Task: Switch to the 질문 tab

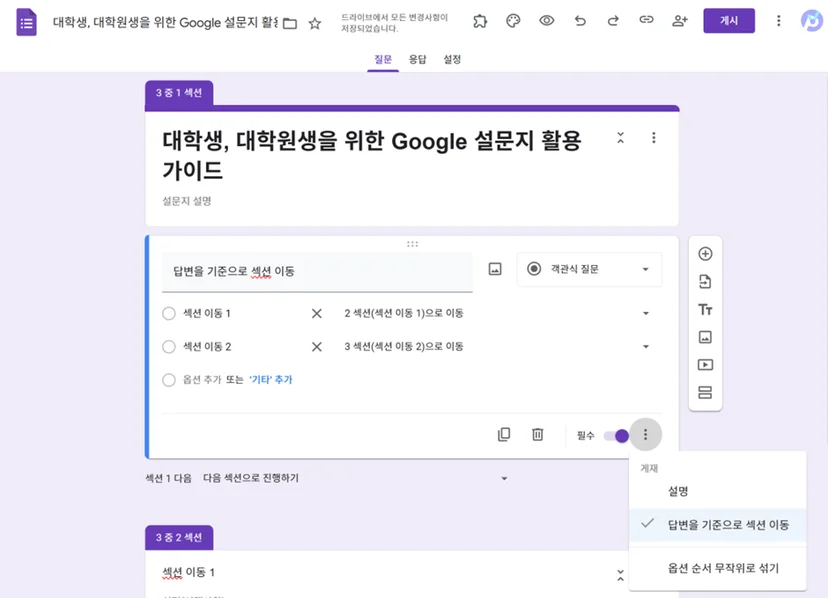Action: (383, 59)
